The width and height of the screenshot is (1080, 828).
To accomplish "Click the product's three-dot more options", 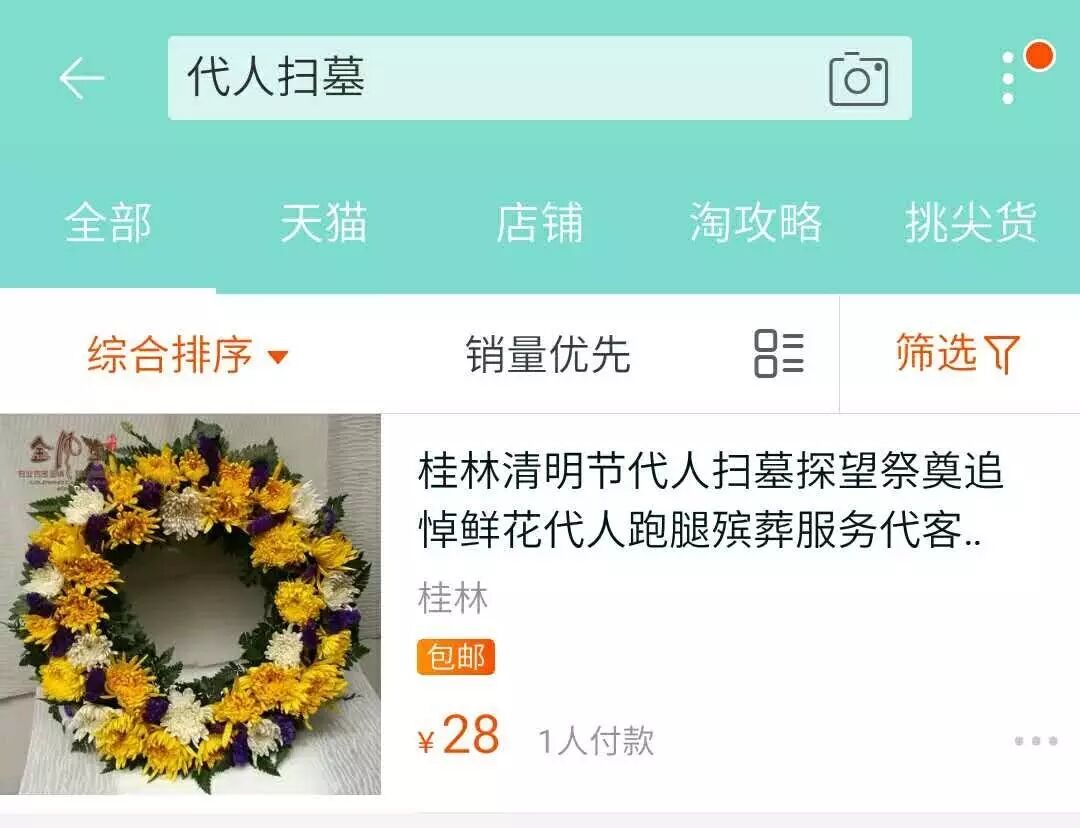I will 1035,741.
